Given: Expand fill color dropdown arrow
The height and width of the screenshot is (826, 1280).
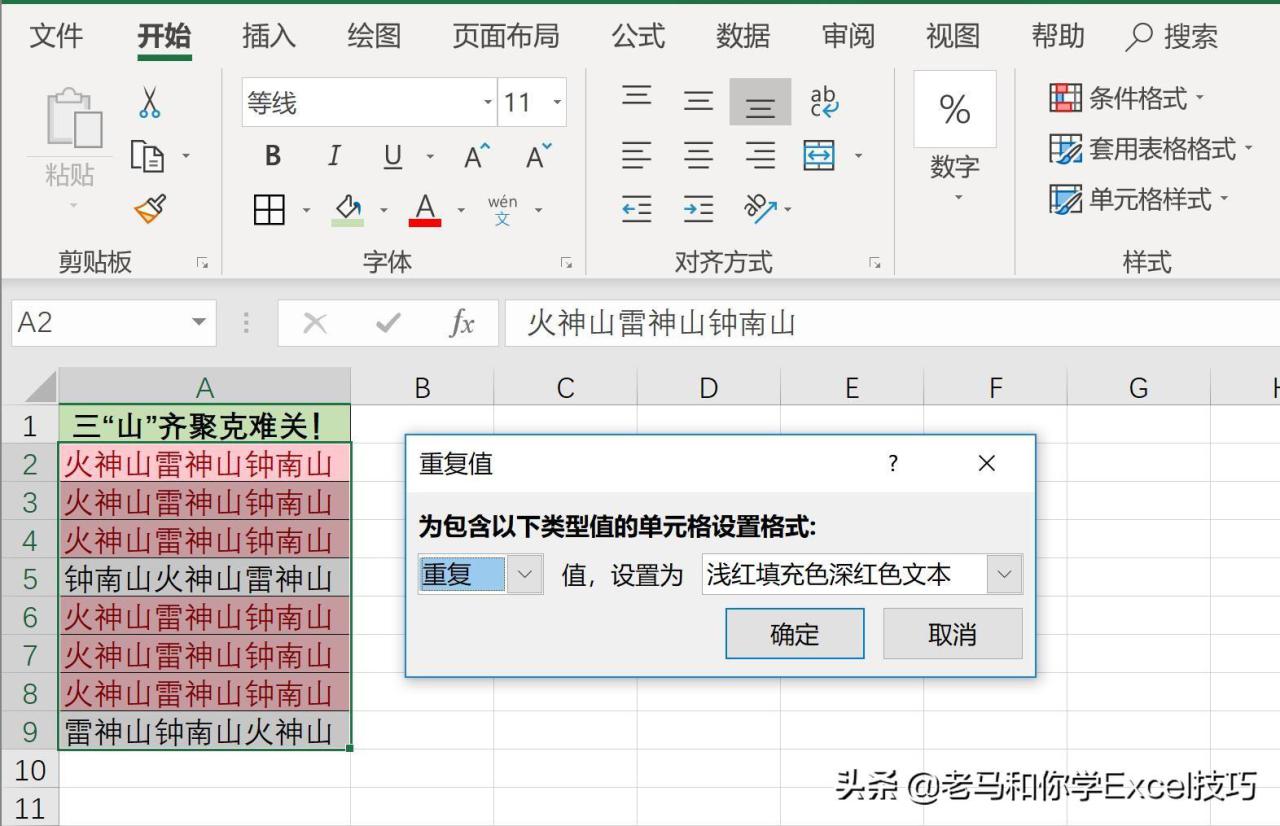Looking at the screenshot, I should click(x=383, y=211).
